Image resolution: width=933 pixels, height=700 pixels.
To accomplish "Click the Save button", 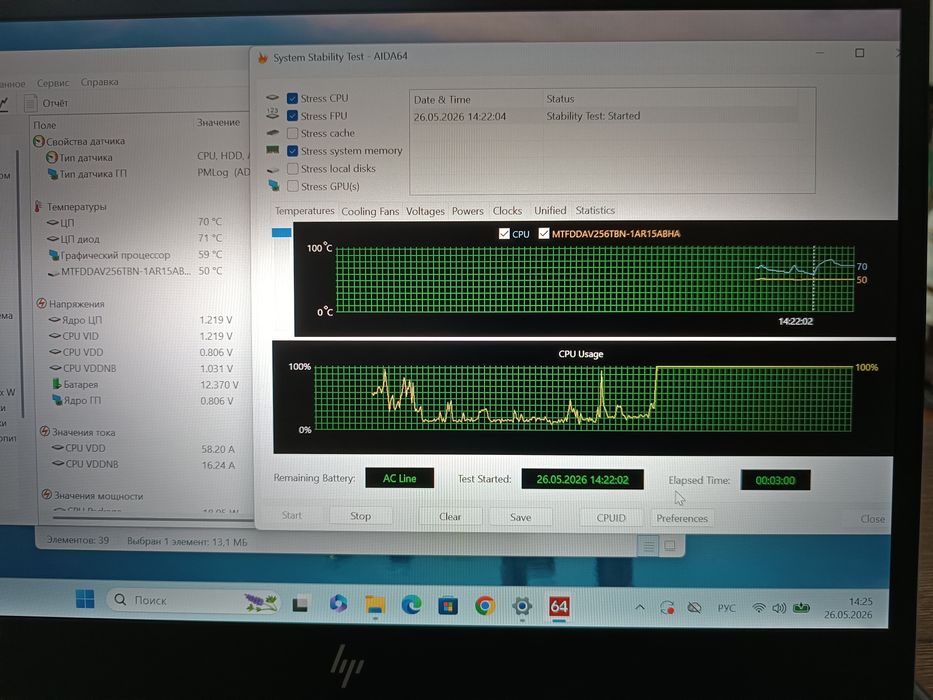I will click(x=521, y=517).
